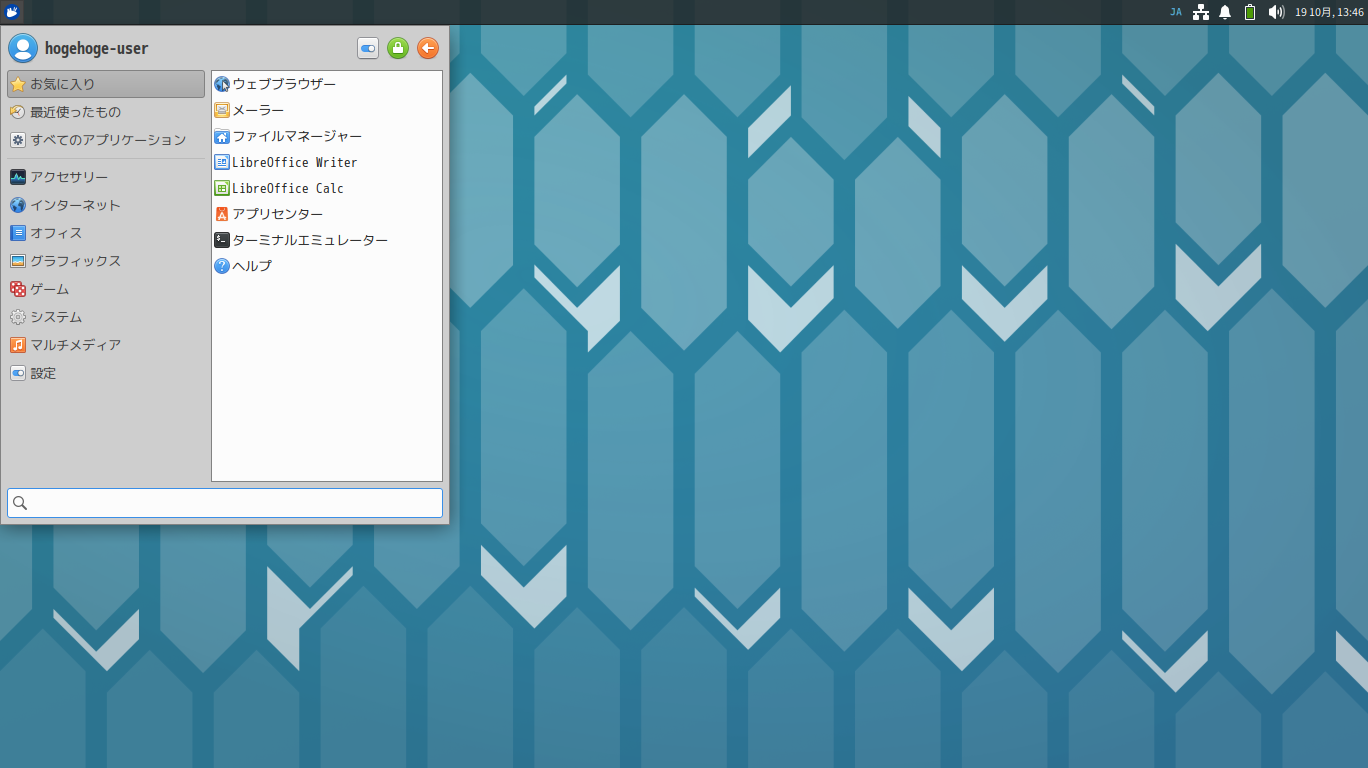Screen dimensions: 1368x768
Task: Launch ウェブブラウザー from favorites
Action: coord(327,84)
